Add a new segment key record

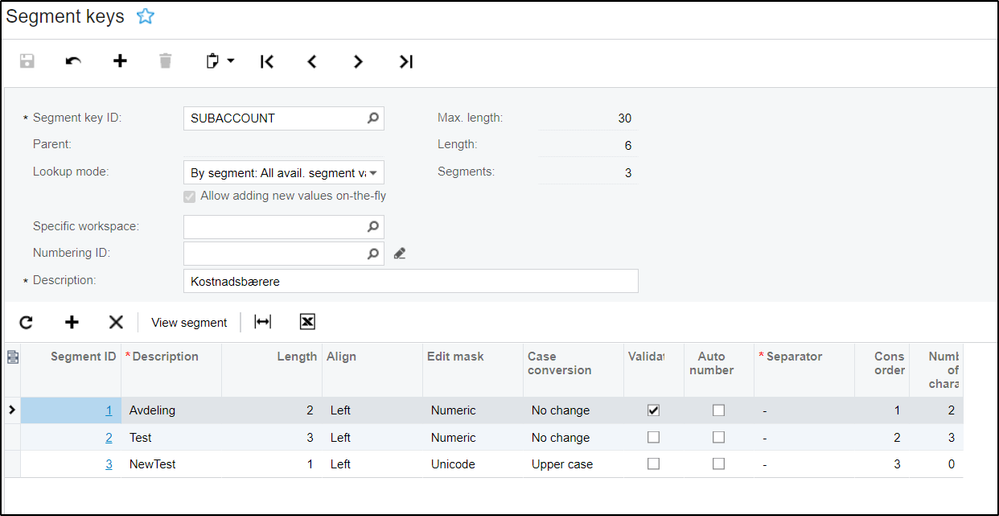(120, 62)
